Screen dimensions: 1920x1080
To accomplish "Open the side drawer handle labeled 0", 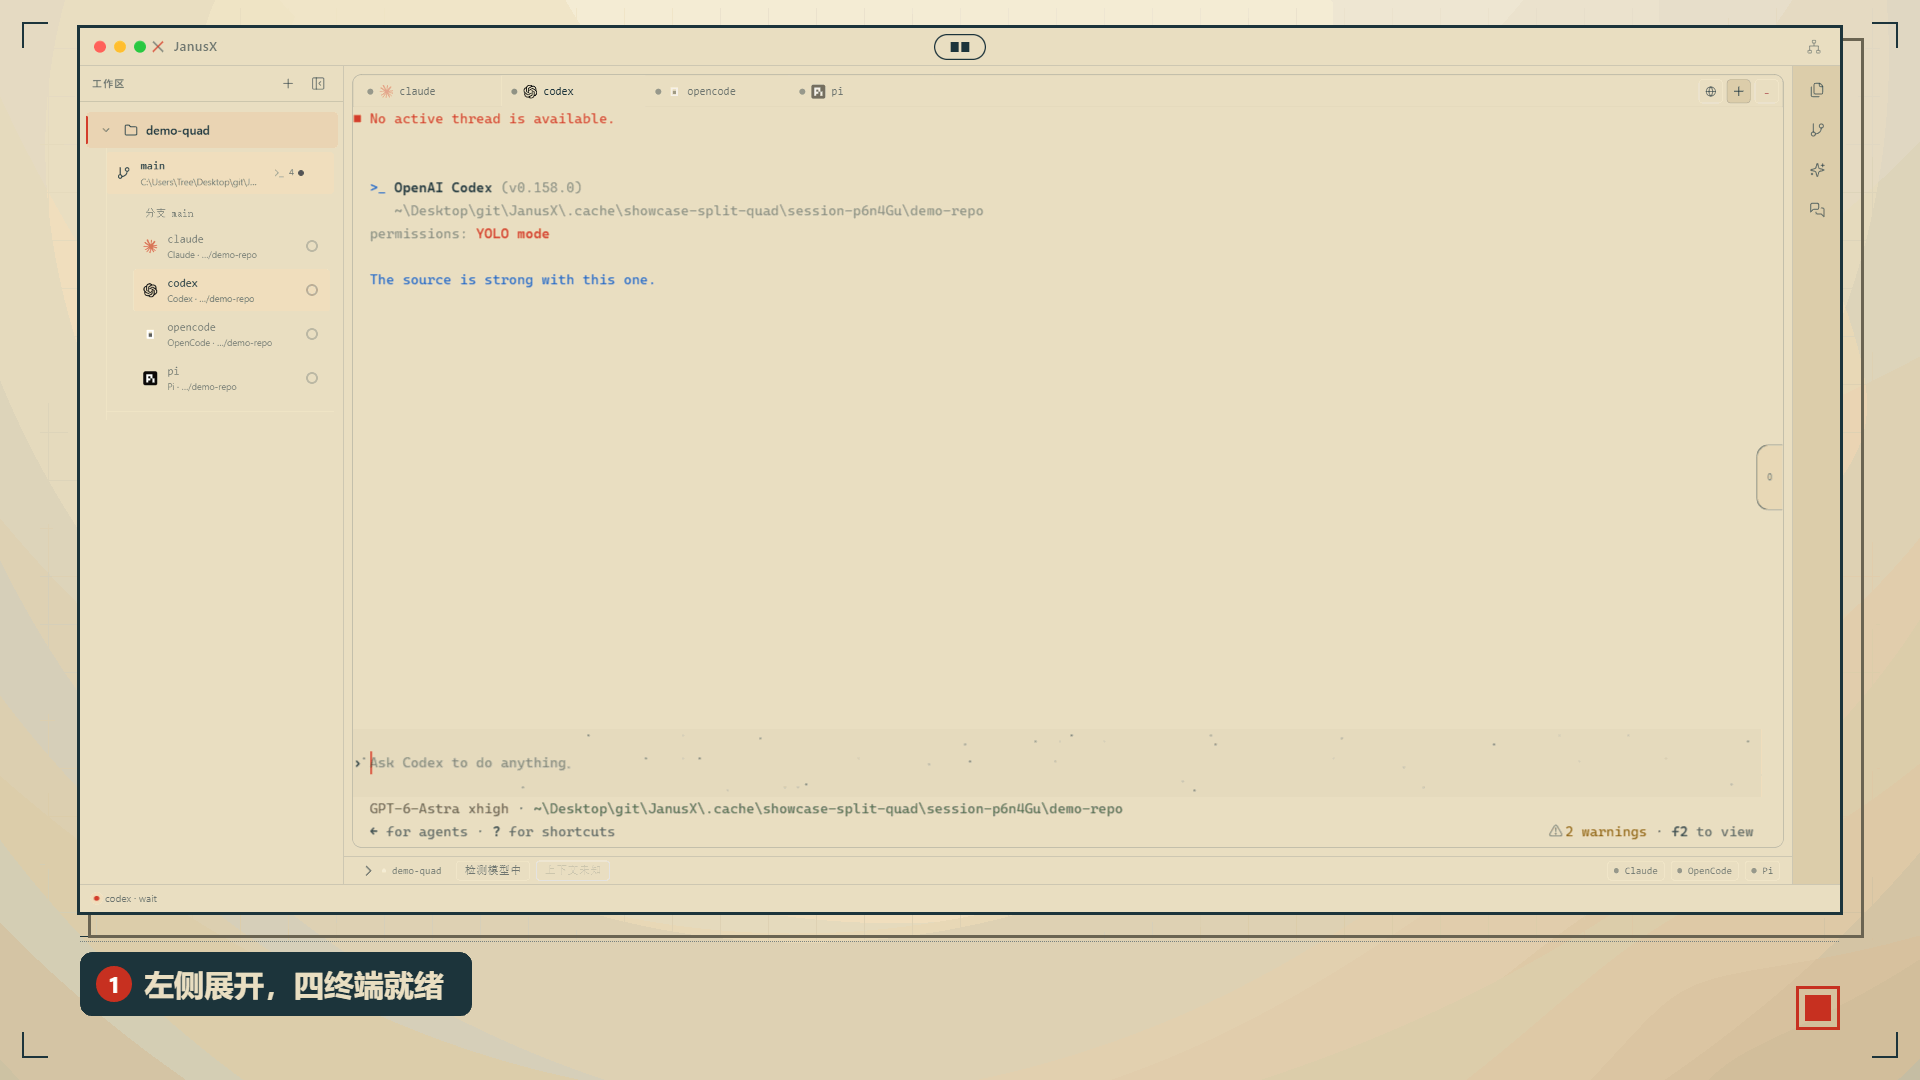I will (1769, 477).
